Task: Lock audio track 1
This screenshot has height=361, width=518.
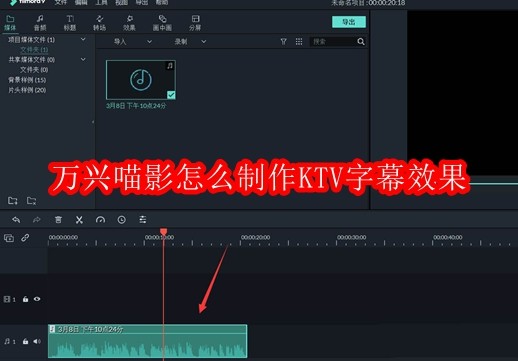Action: point(25,341)
